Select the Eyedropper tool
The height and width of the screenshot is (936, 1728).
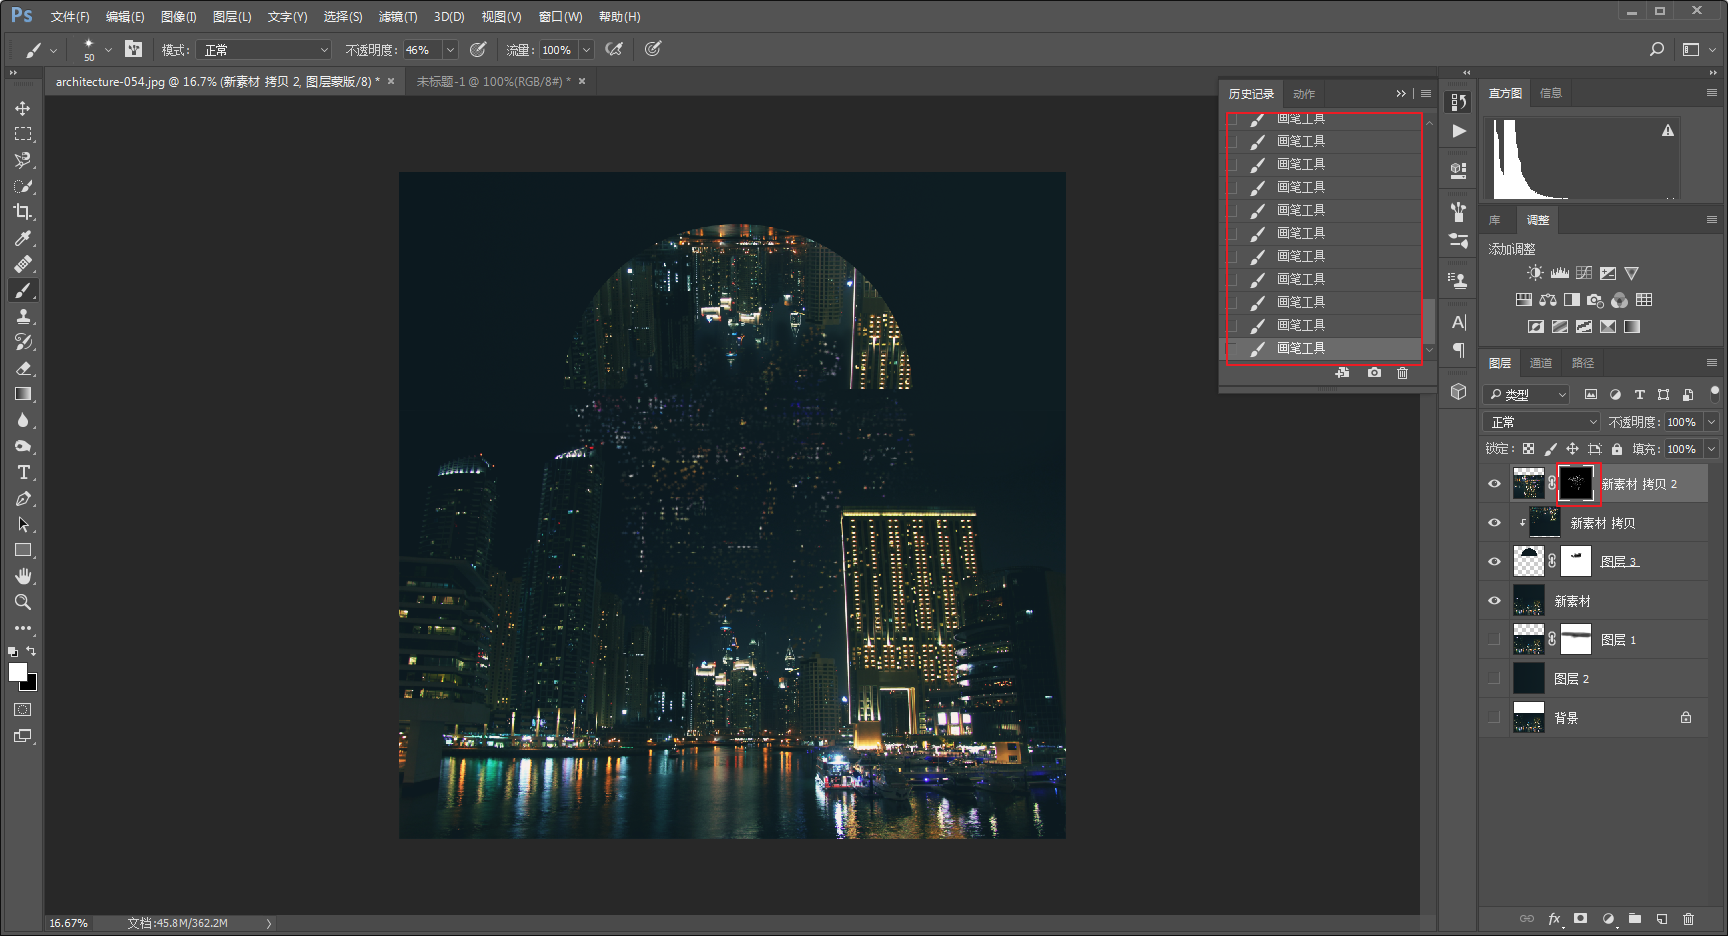23,238
